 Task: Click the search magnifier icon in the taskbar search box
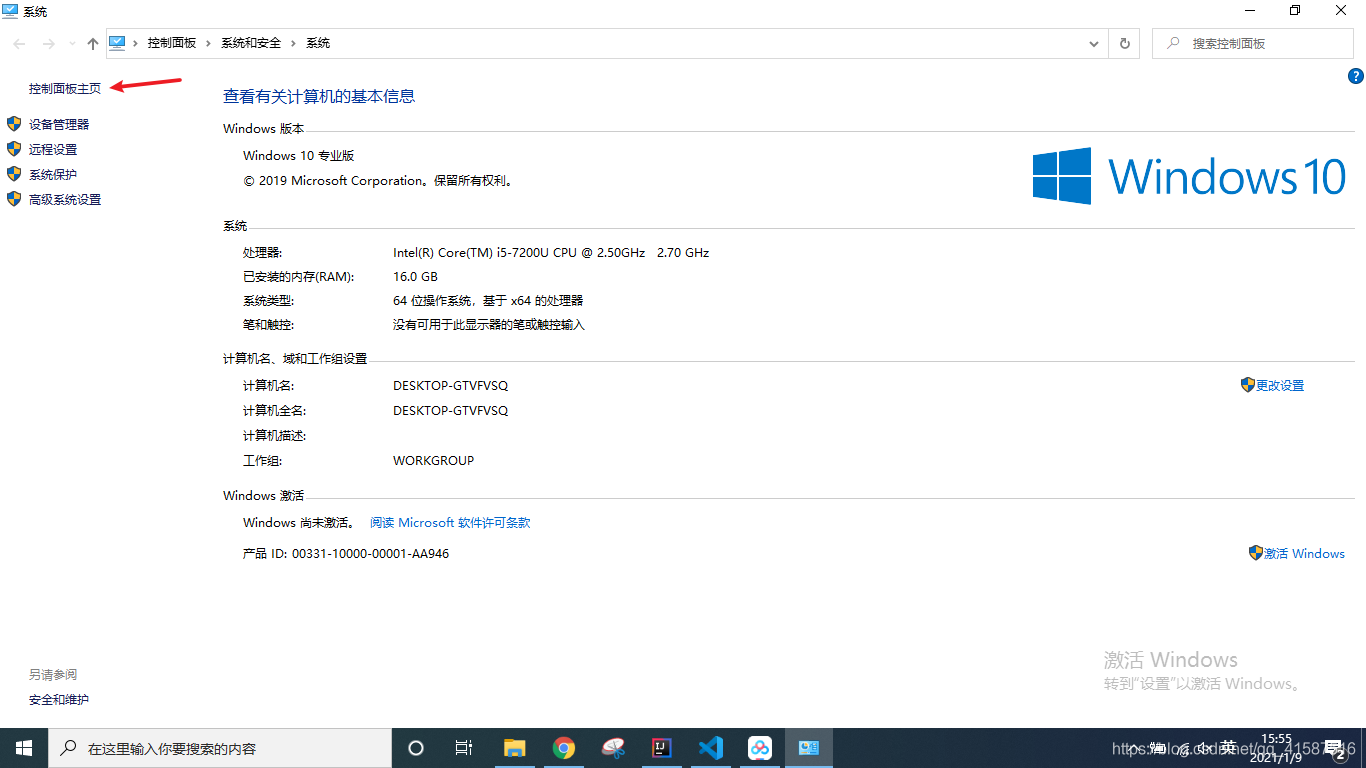[x=69, y=748]
